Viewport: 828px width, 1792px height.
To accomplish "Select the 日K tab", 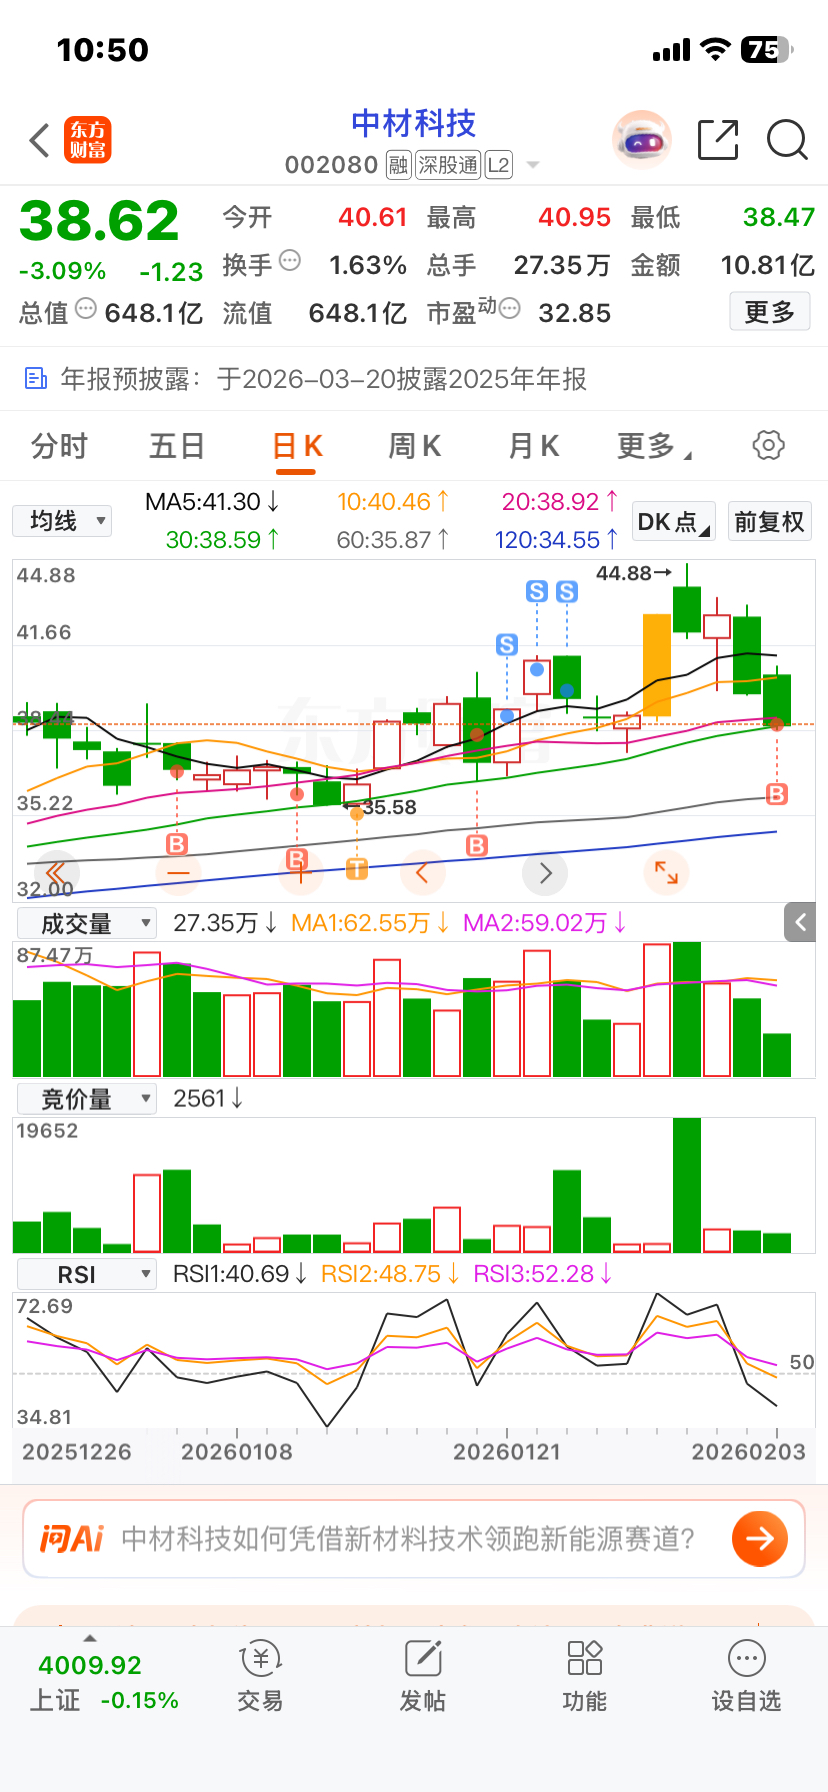I will [297, 446].
